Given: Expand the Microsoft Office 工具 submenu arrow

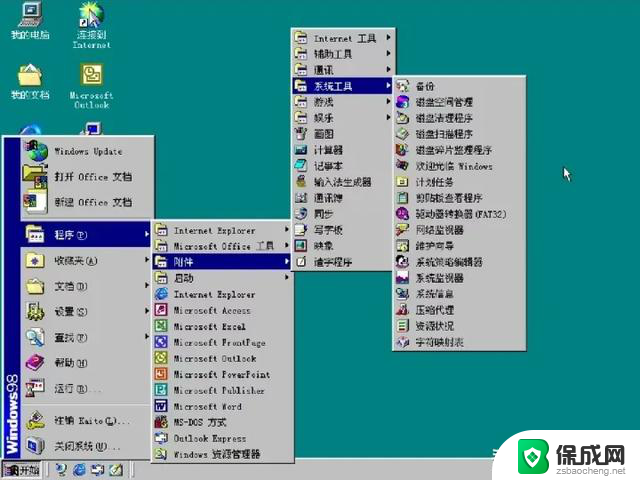Looking at the screenshot, I should click(x=287, y=246).
